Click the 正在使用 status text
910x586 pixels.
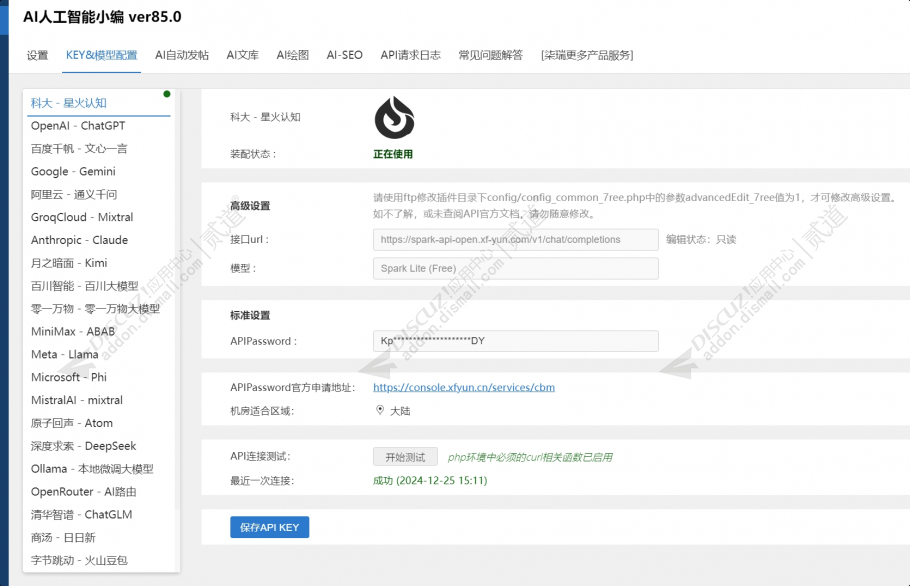pyautogui.click(x=393, y=154)
